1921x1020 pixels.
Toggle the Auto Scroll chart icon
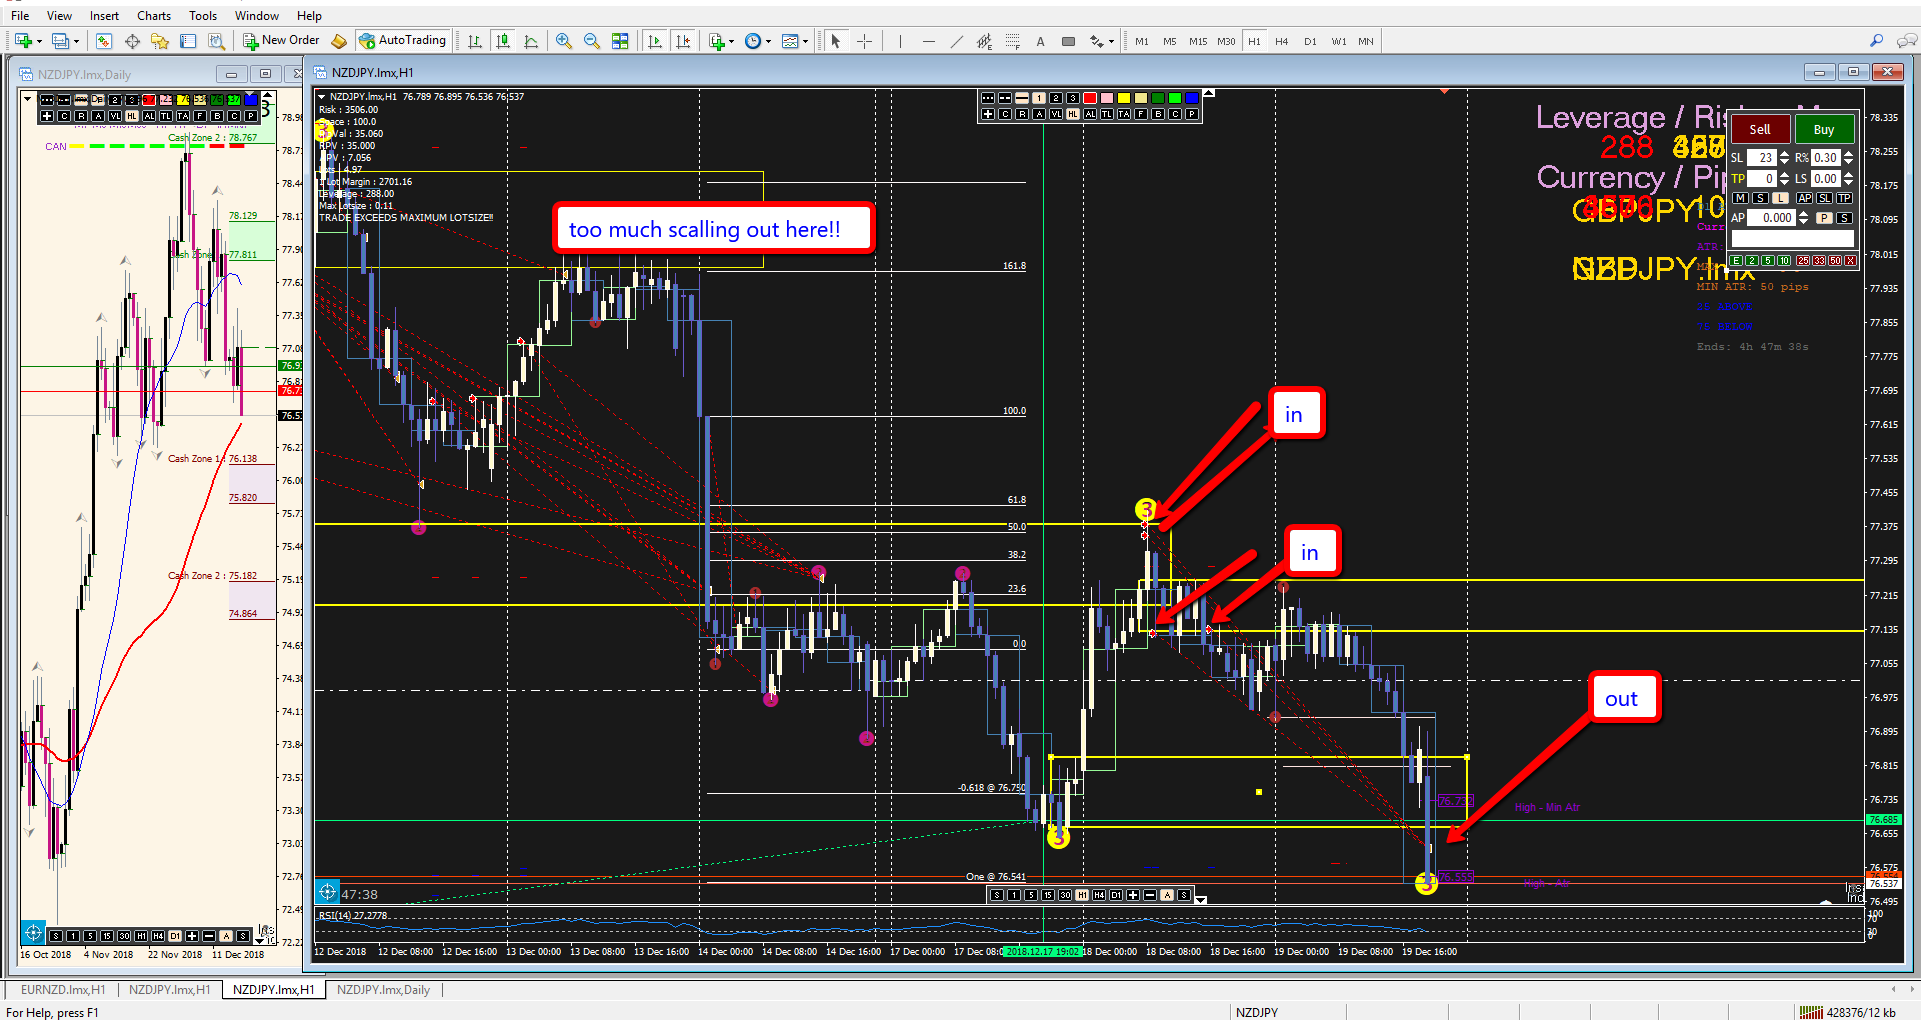(655, 41)
